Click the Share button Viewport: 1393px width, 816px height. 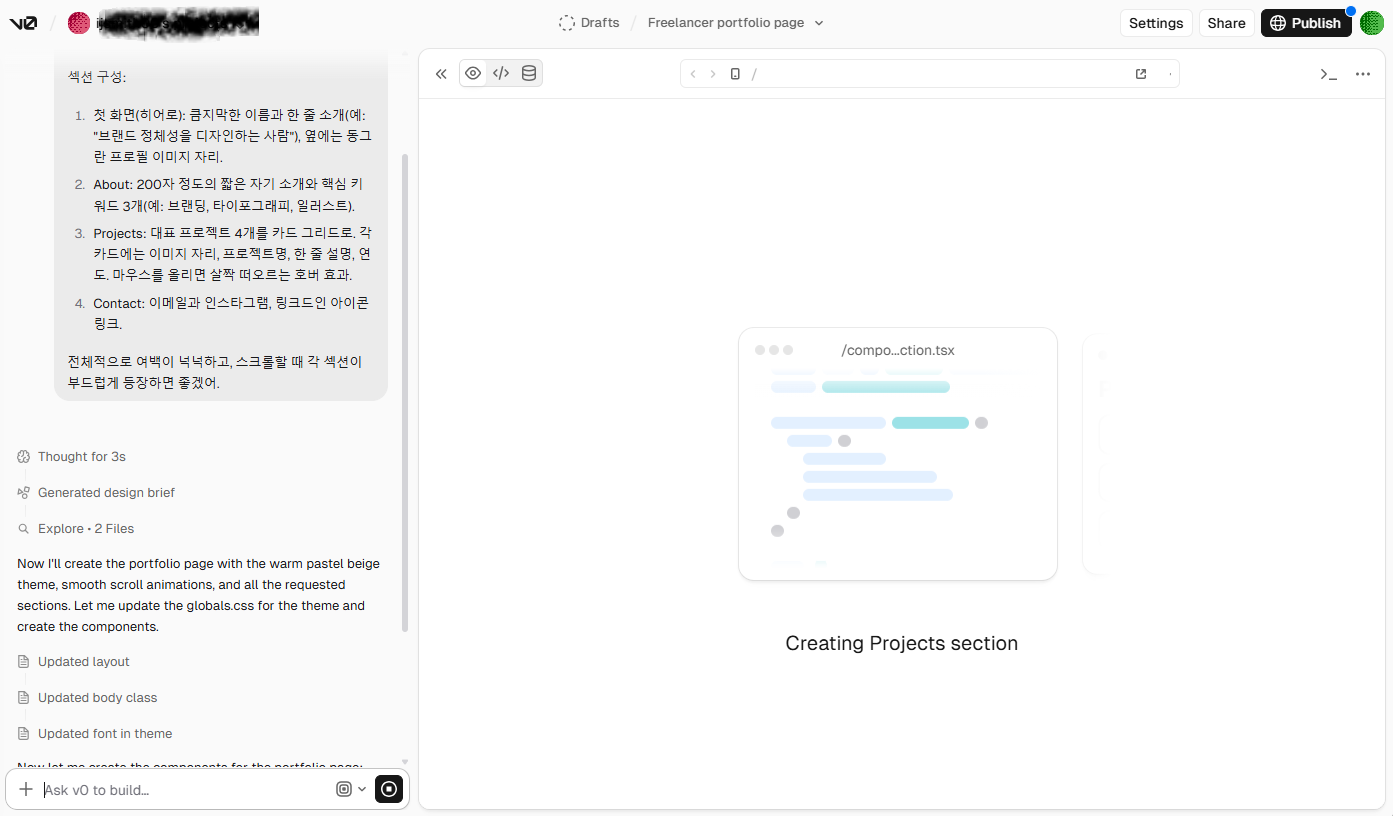point(1226,23)
